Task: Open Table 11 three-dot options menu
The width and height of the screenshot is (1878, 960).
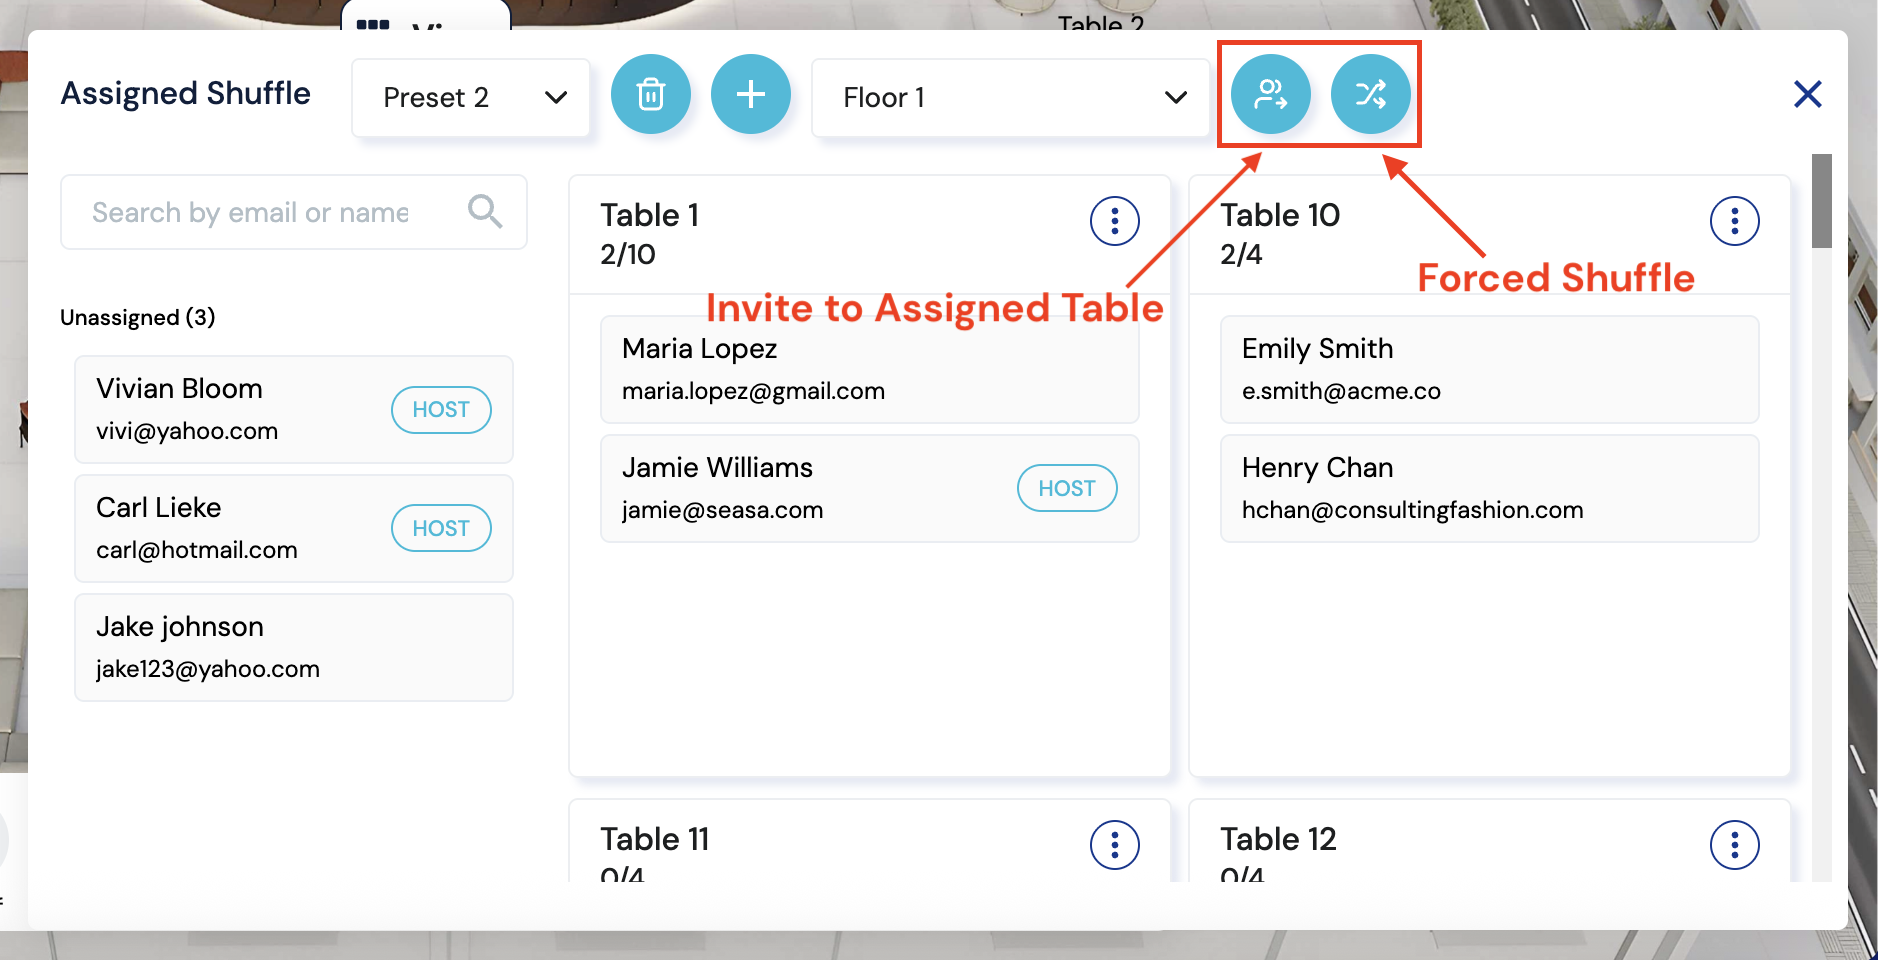Action: click(x=1114, y=845)
